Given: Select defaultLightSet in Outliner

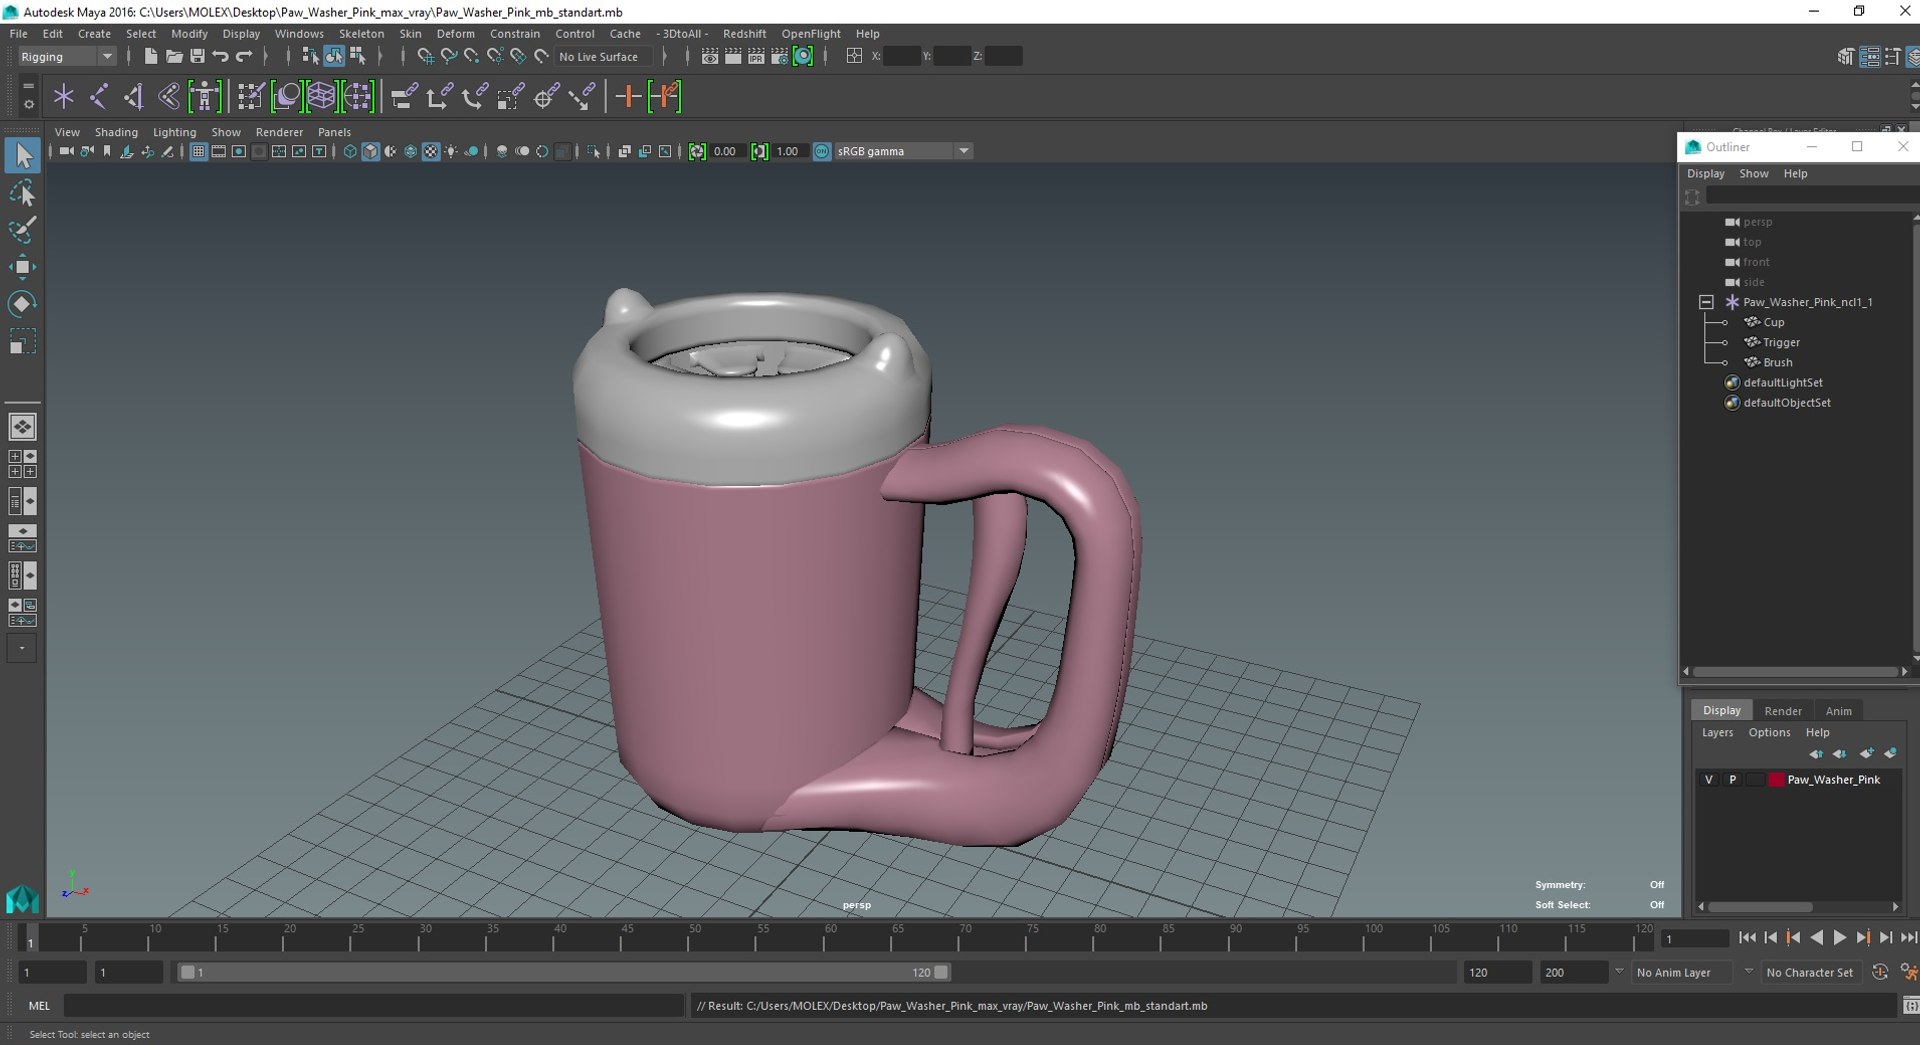Looking at the screenshot, I should click(1782, 383).
